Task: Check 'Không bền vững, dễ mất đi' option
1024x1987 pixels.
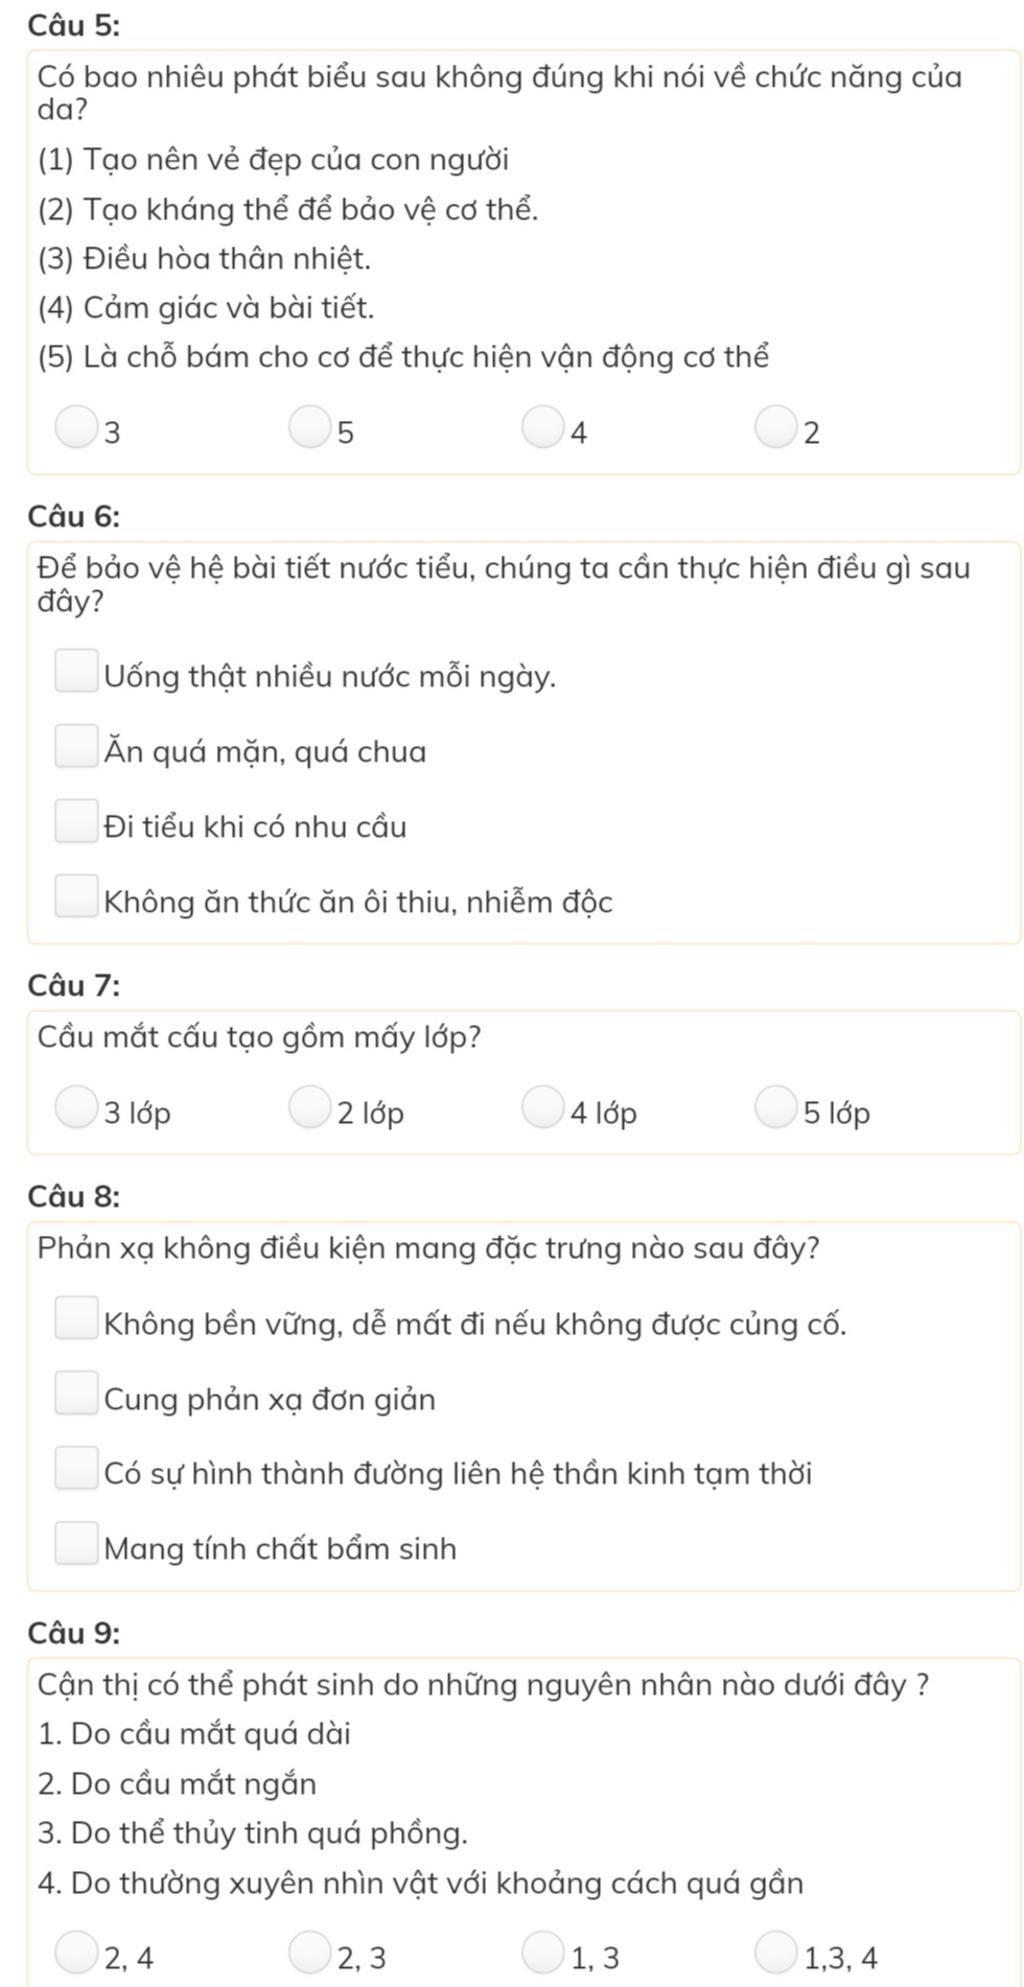Action: (x=76, y=1318)
